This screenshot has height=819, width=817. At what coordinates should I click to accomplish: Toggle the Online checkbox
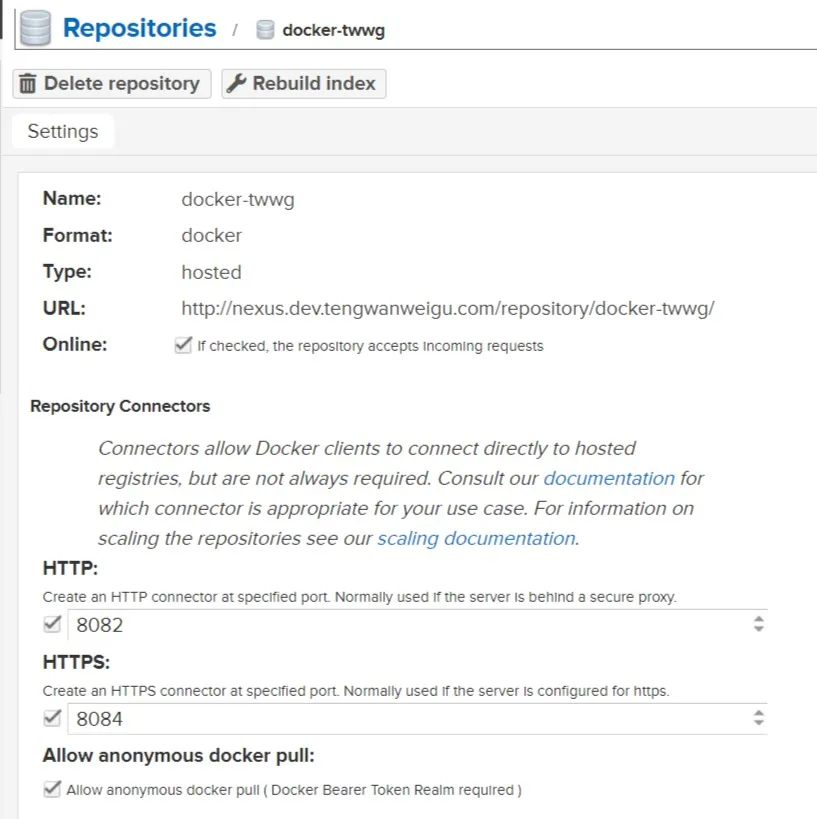[x=182, y=345]
